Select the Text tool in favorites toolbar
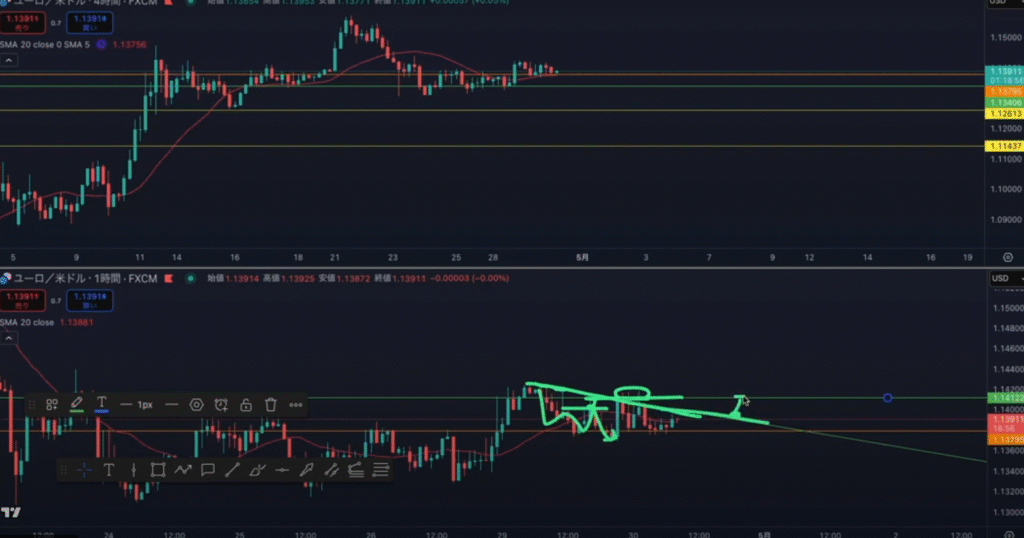 pos(108,469)
